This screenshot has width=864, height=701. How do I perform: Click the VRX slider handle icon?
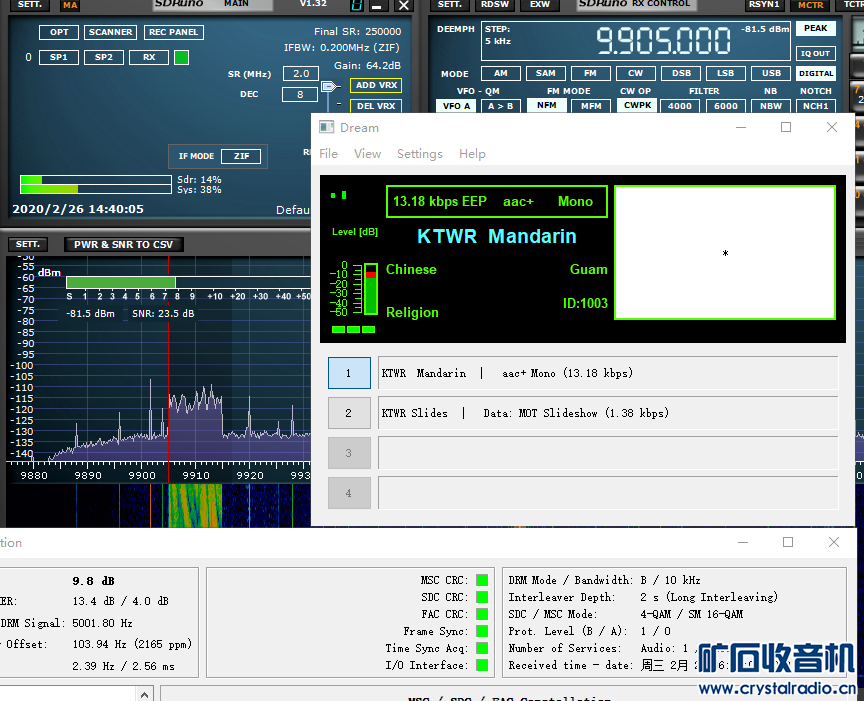click(x=328, y=88)
